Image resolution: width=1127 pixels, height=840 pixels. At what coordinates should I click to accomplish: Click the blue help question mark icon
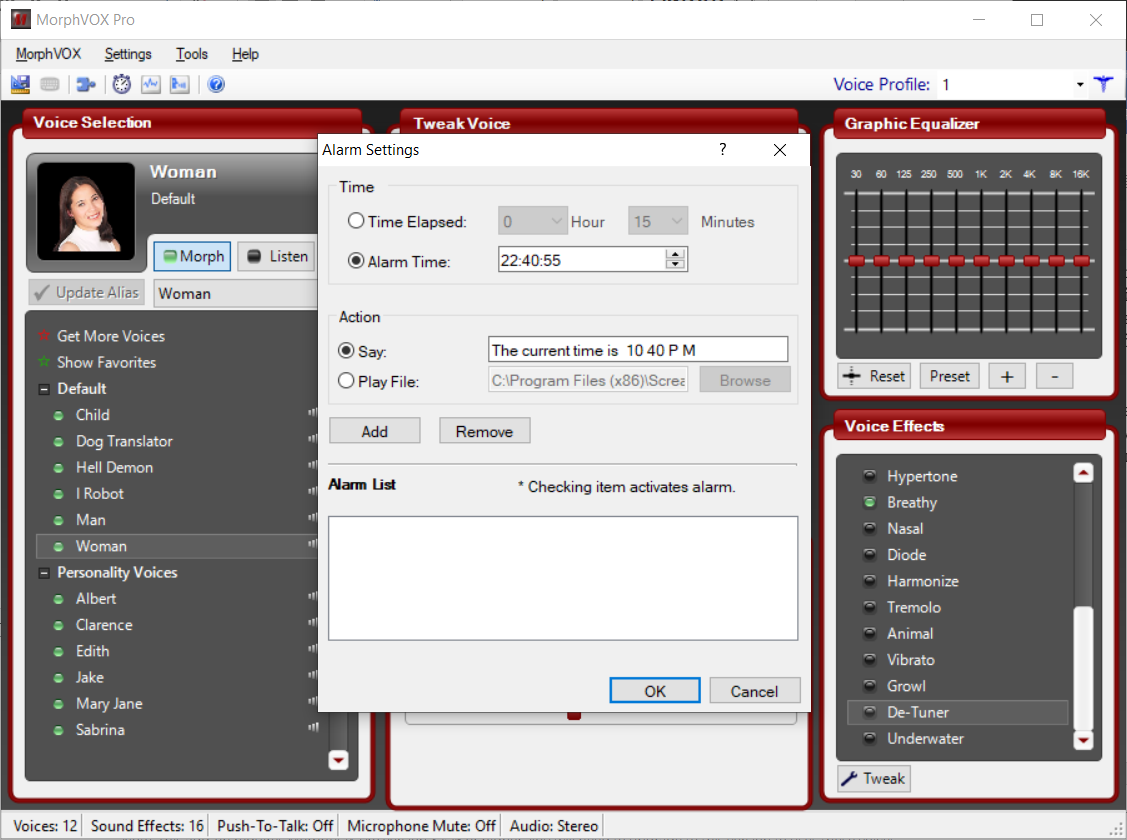click(x=216, y=85)
